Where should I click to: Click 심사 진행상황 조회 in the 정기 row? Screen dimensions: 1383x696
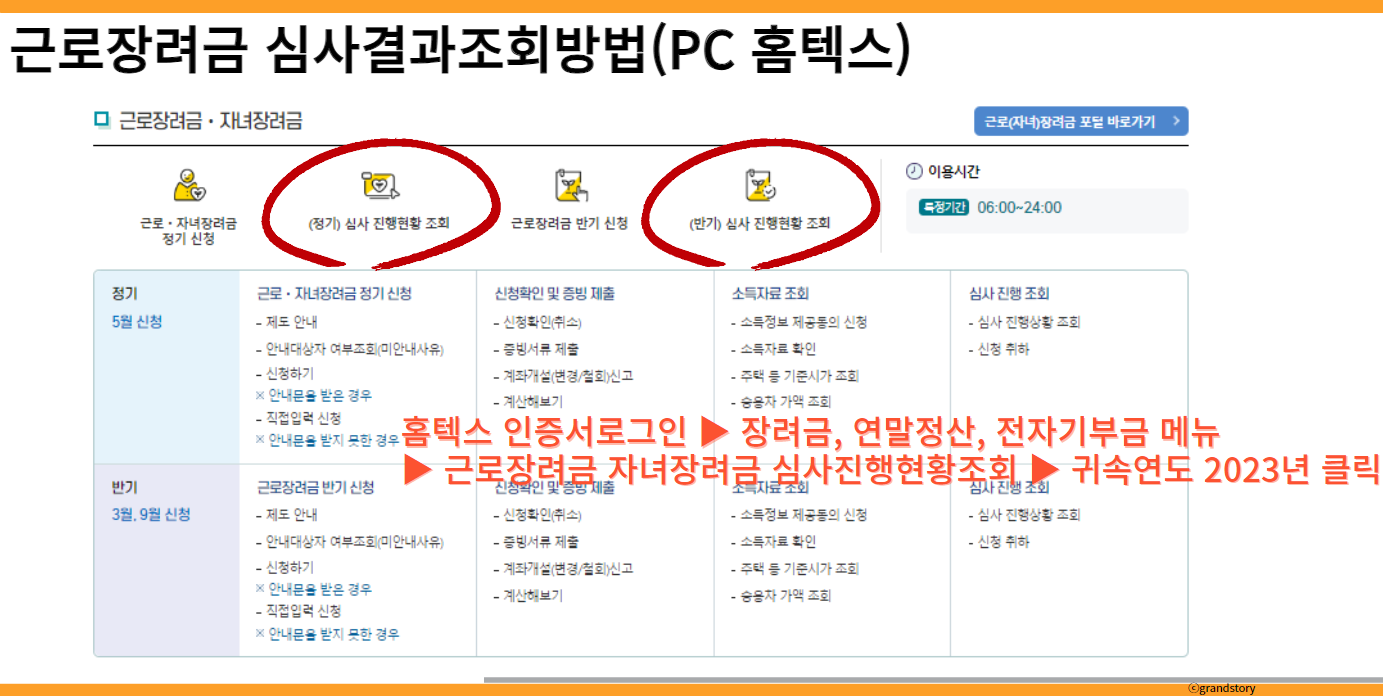1024,322
